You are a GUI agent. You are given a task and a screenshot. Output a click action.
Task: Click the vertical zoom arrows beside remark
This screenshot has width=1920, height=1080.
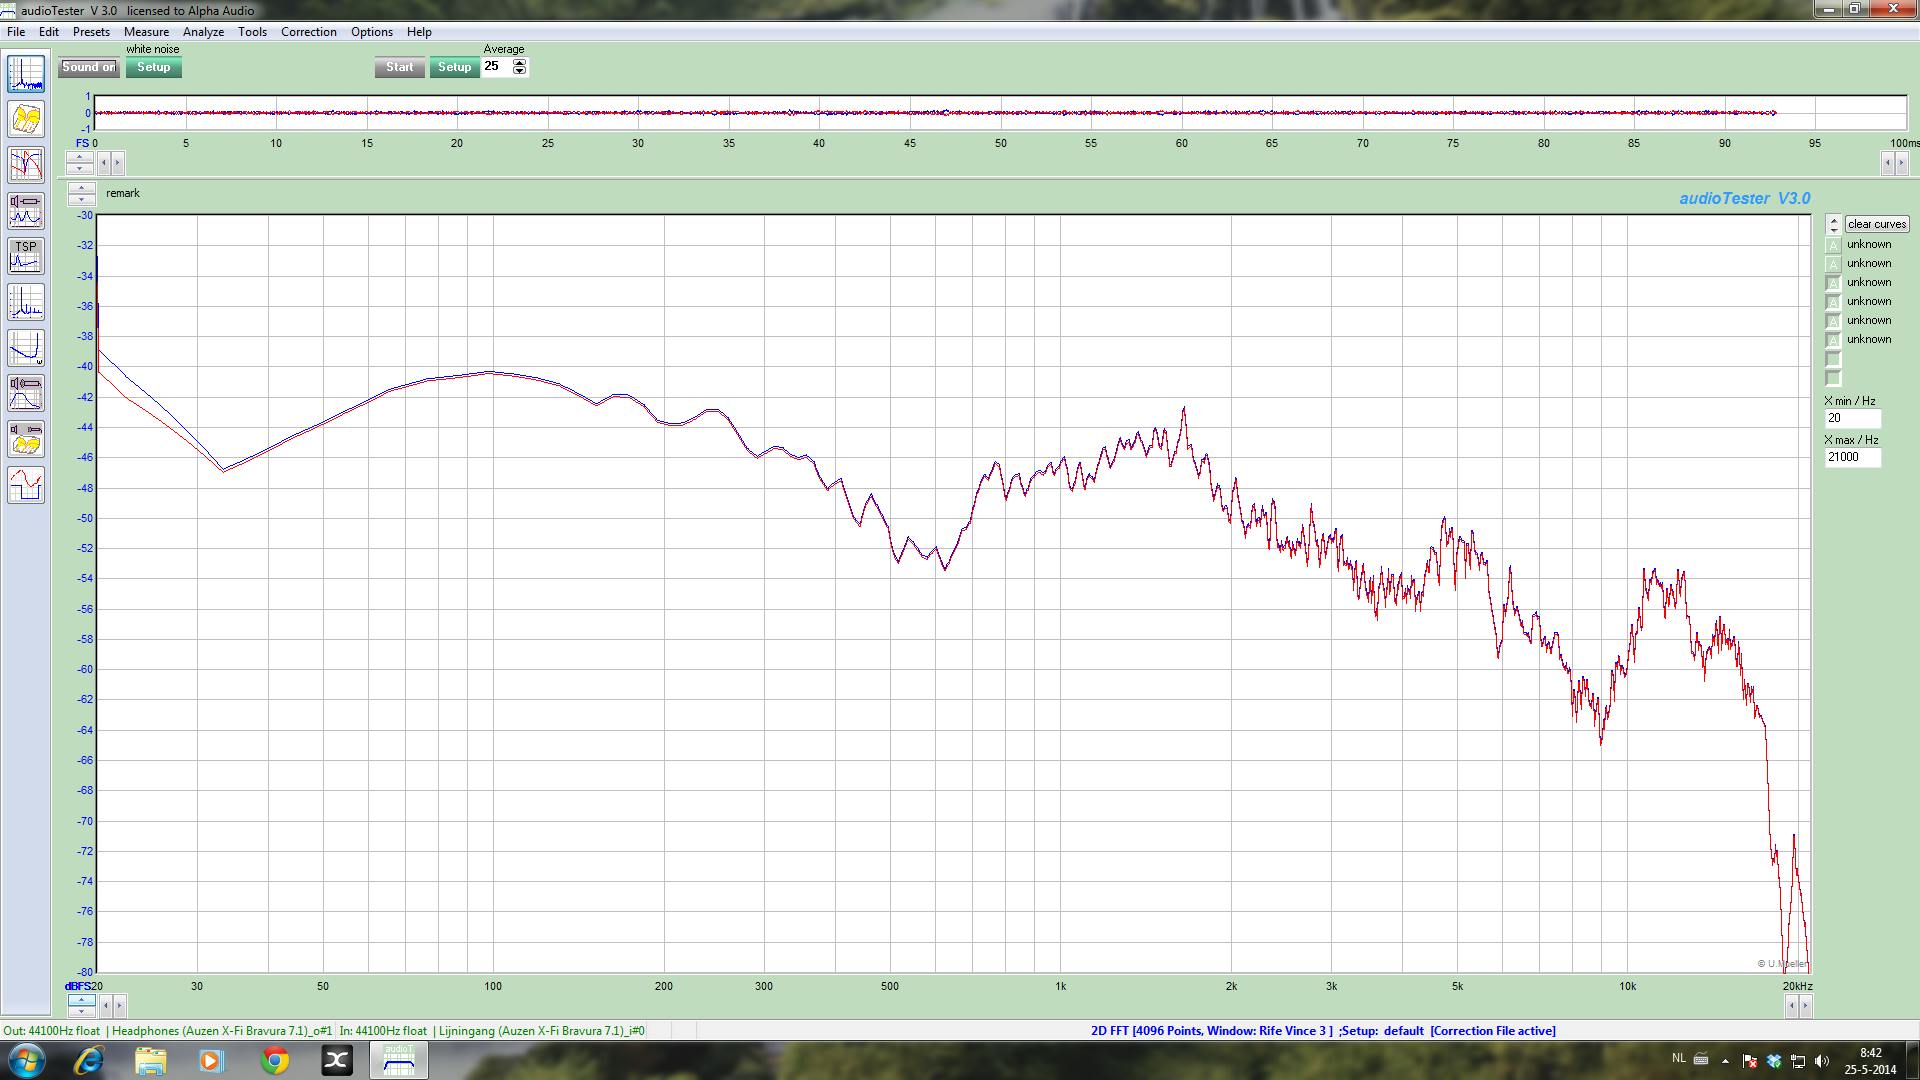(81, 193)
